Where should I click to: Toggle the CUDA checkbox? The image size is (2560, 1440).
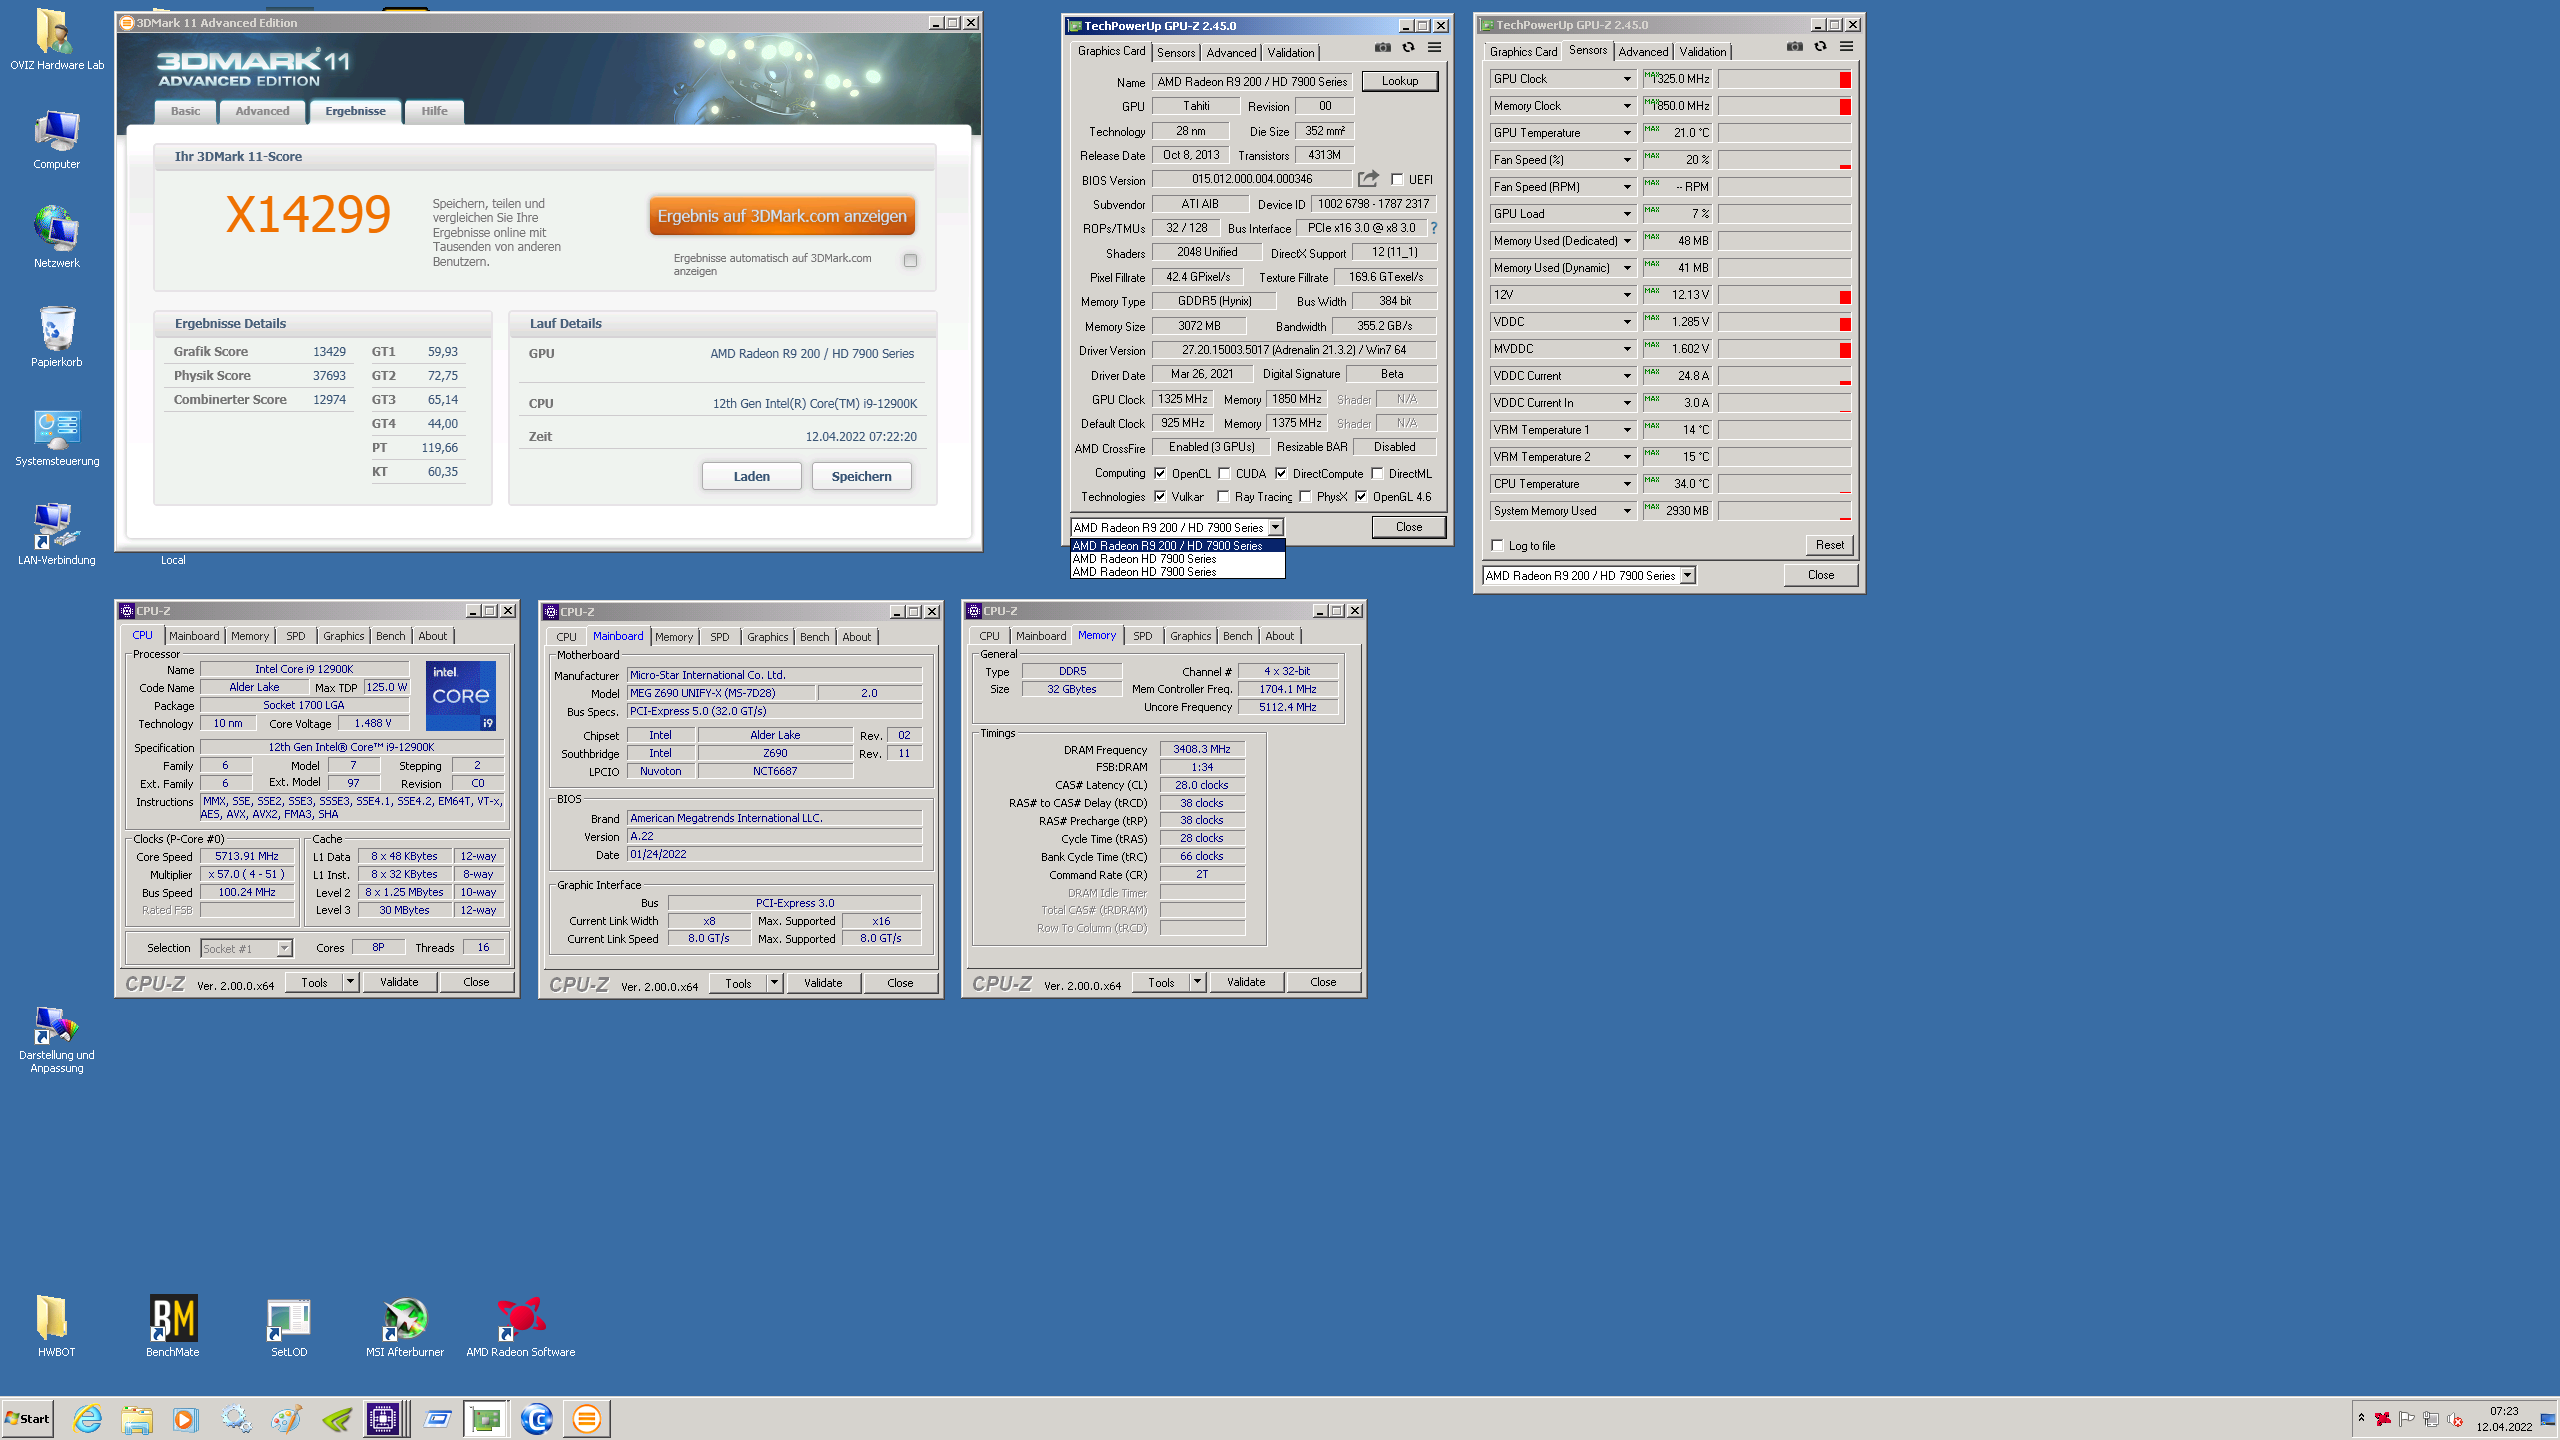[x=1223, y=474]
